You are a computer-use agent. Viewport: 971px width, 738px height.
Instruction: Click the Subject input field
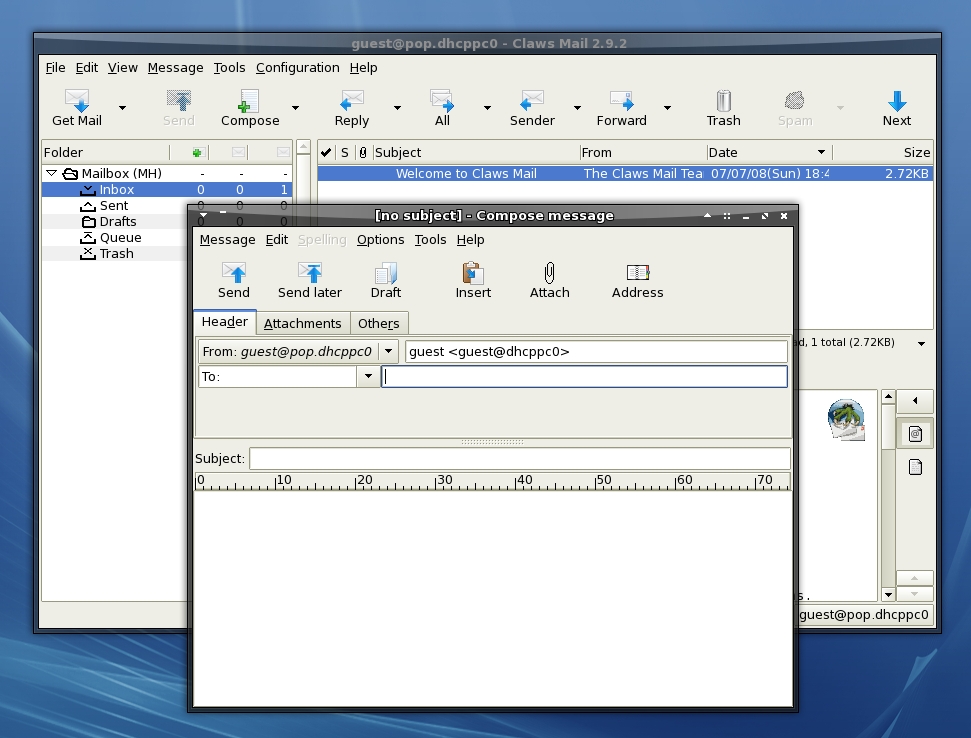(x=520, y=459)
